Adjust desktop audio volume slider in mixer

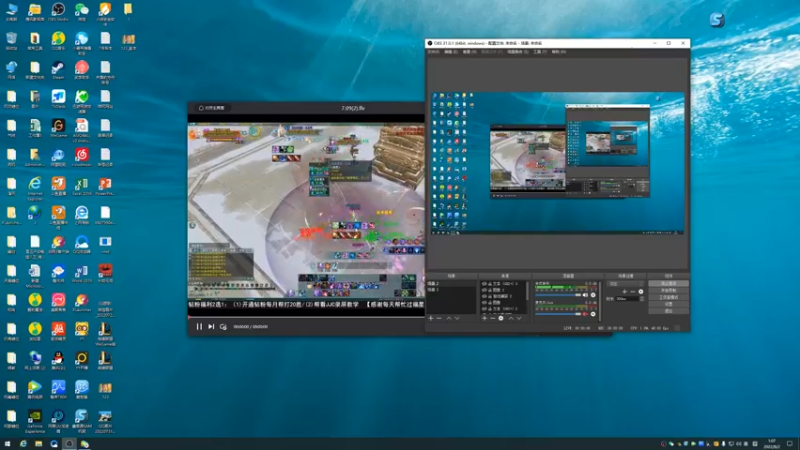click(x=558, y=295)
